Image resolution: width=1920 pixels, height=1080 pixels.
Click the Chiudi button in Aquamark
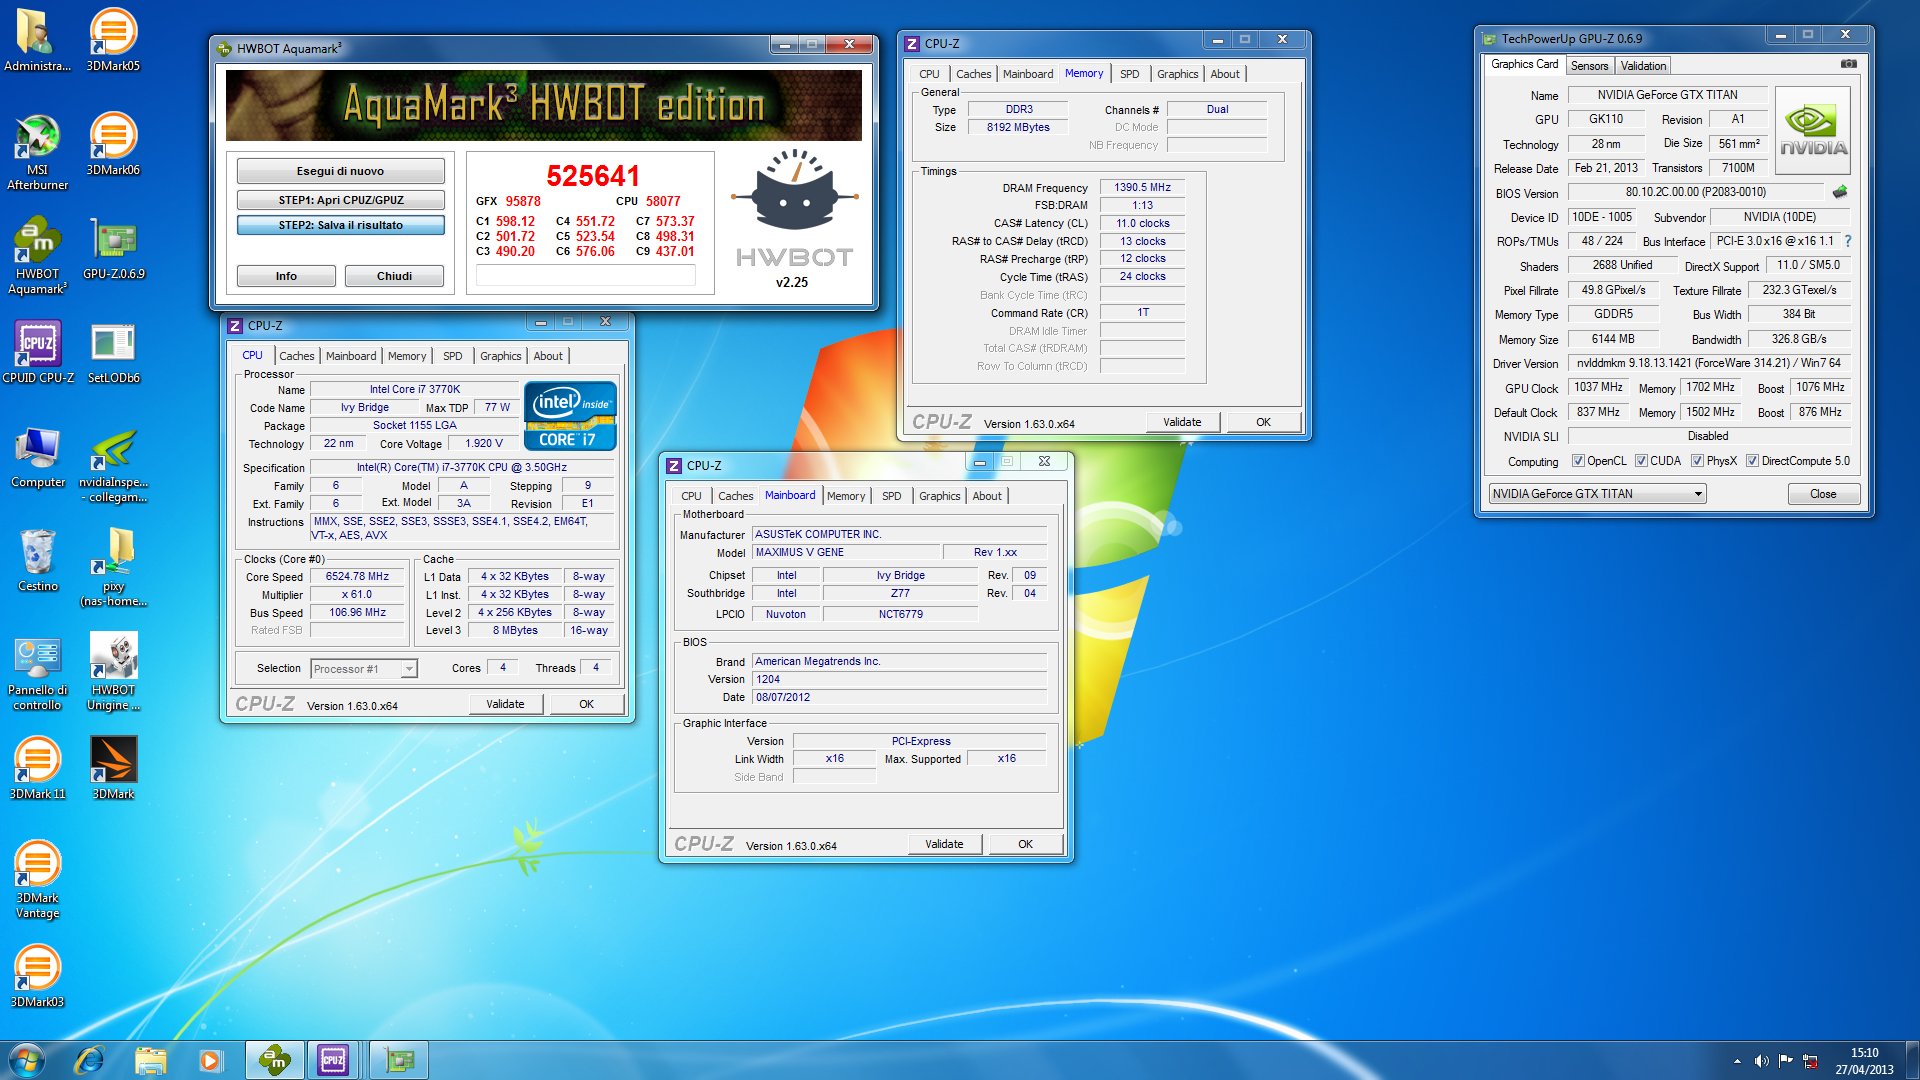click(394, 276)
